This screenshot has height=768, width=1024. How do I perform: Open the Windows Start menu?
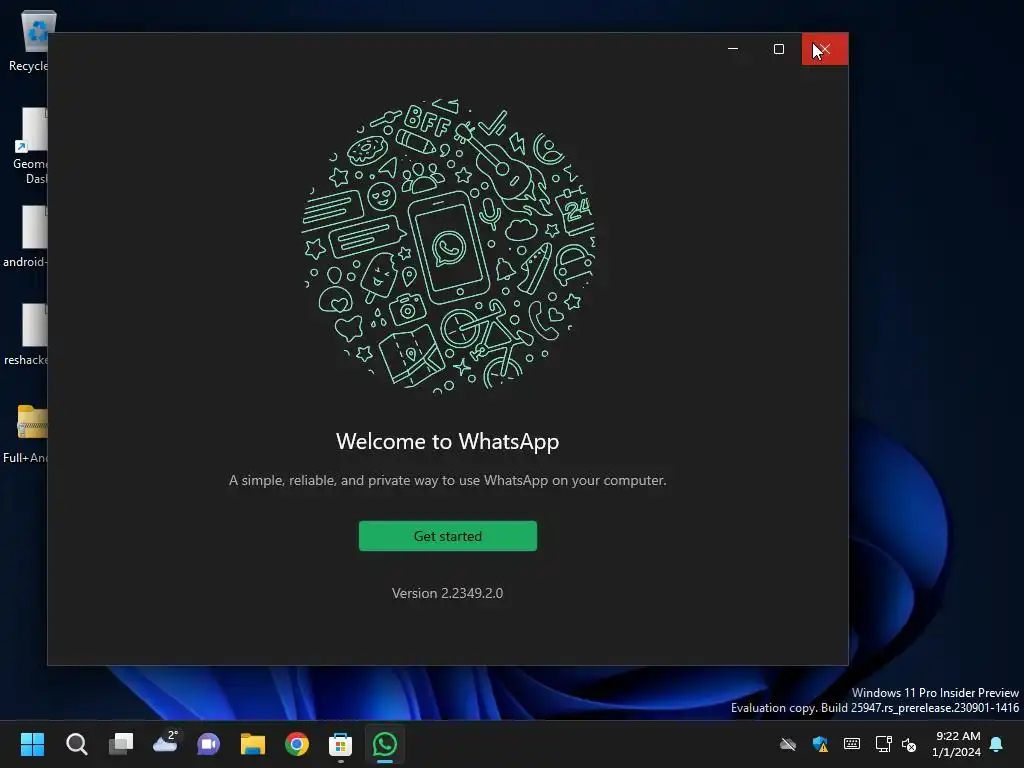(x=32, y=744)
